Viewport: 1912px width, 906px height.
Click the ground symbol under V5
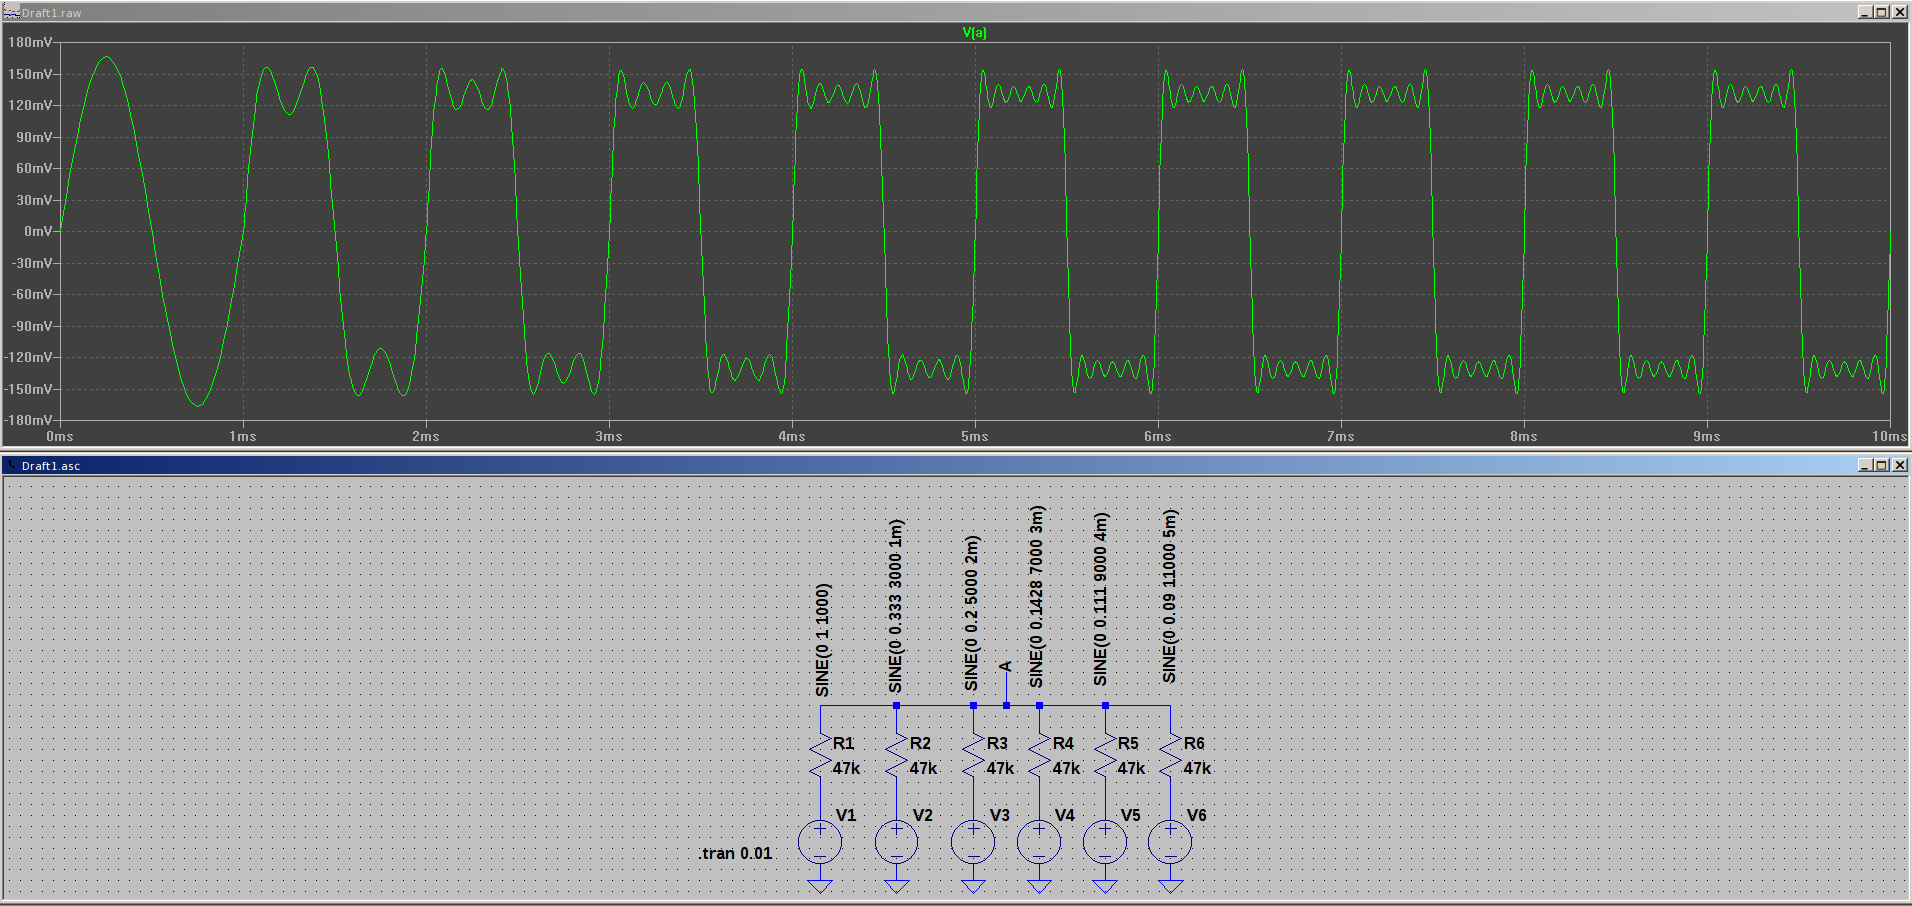point(1105,886)
